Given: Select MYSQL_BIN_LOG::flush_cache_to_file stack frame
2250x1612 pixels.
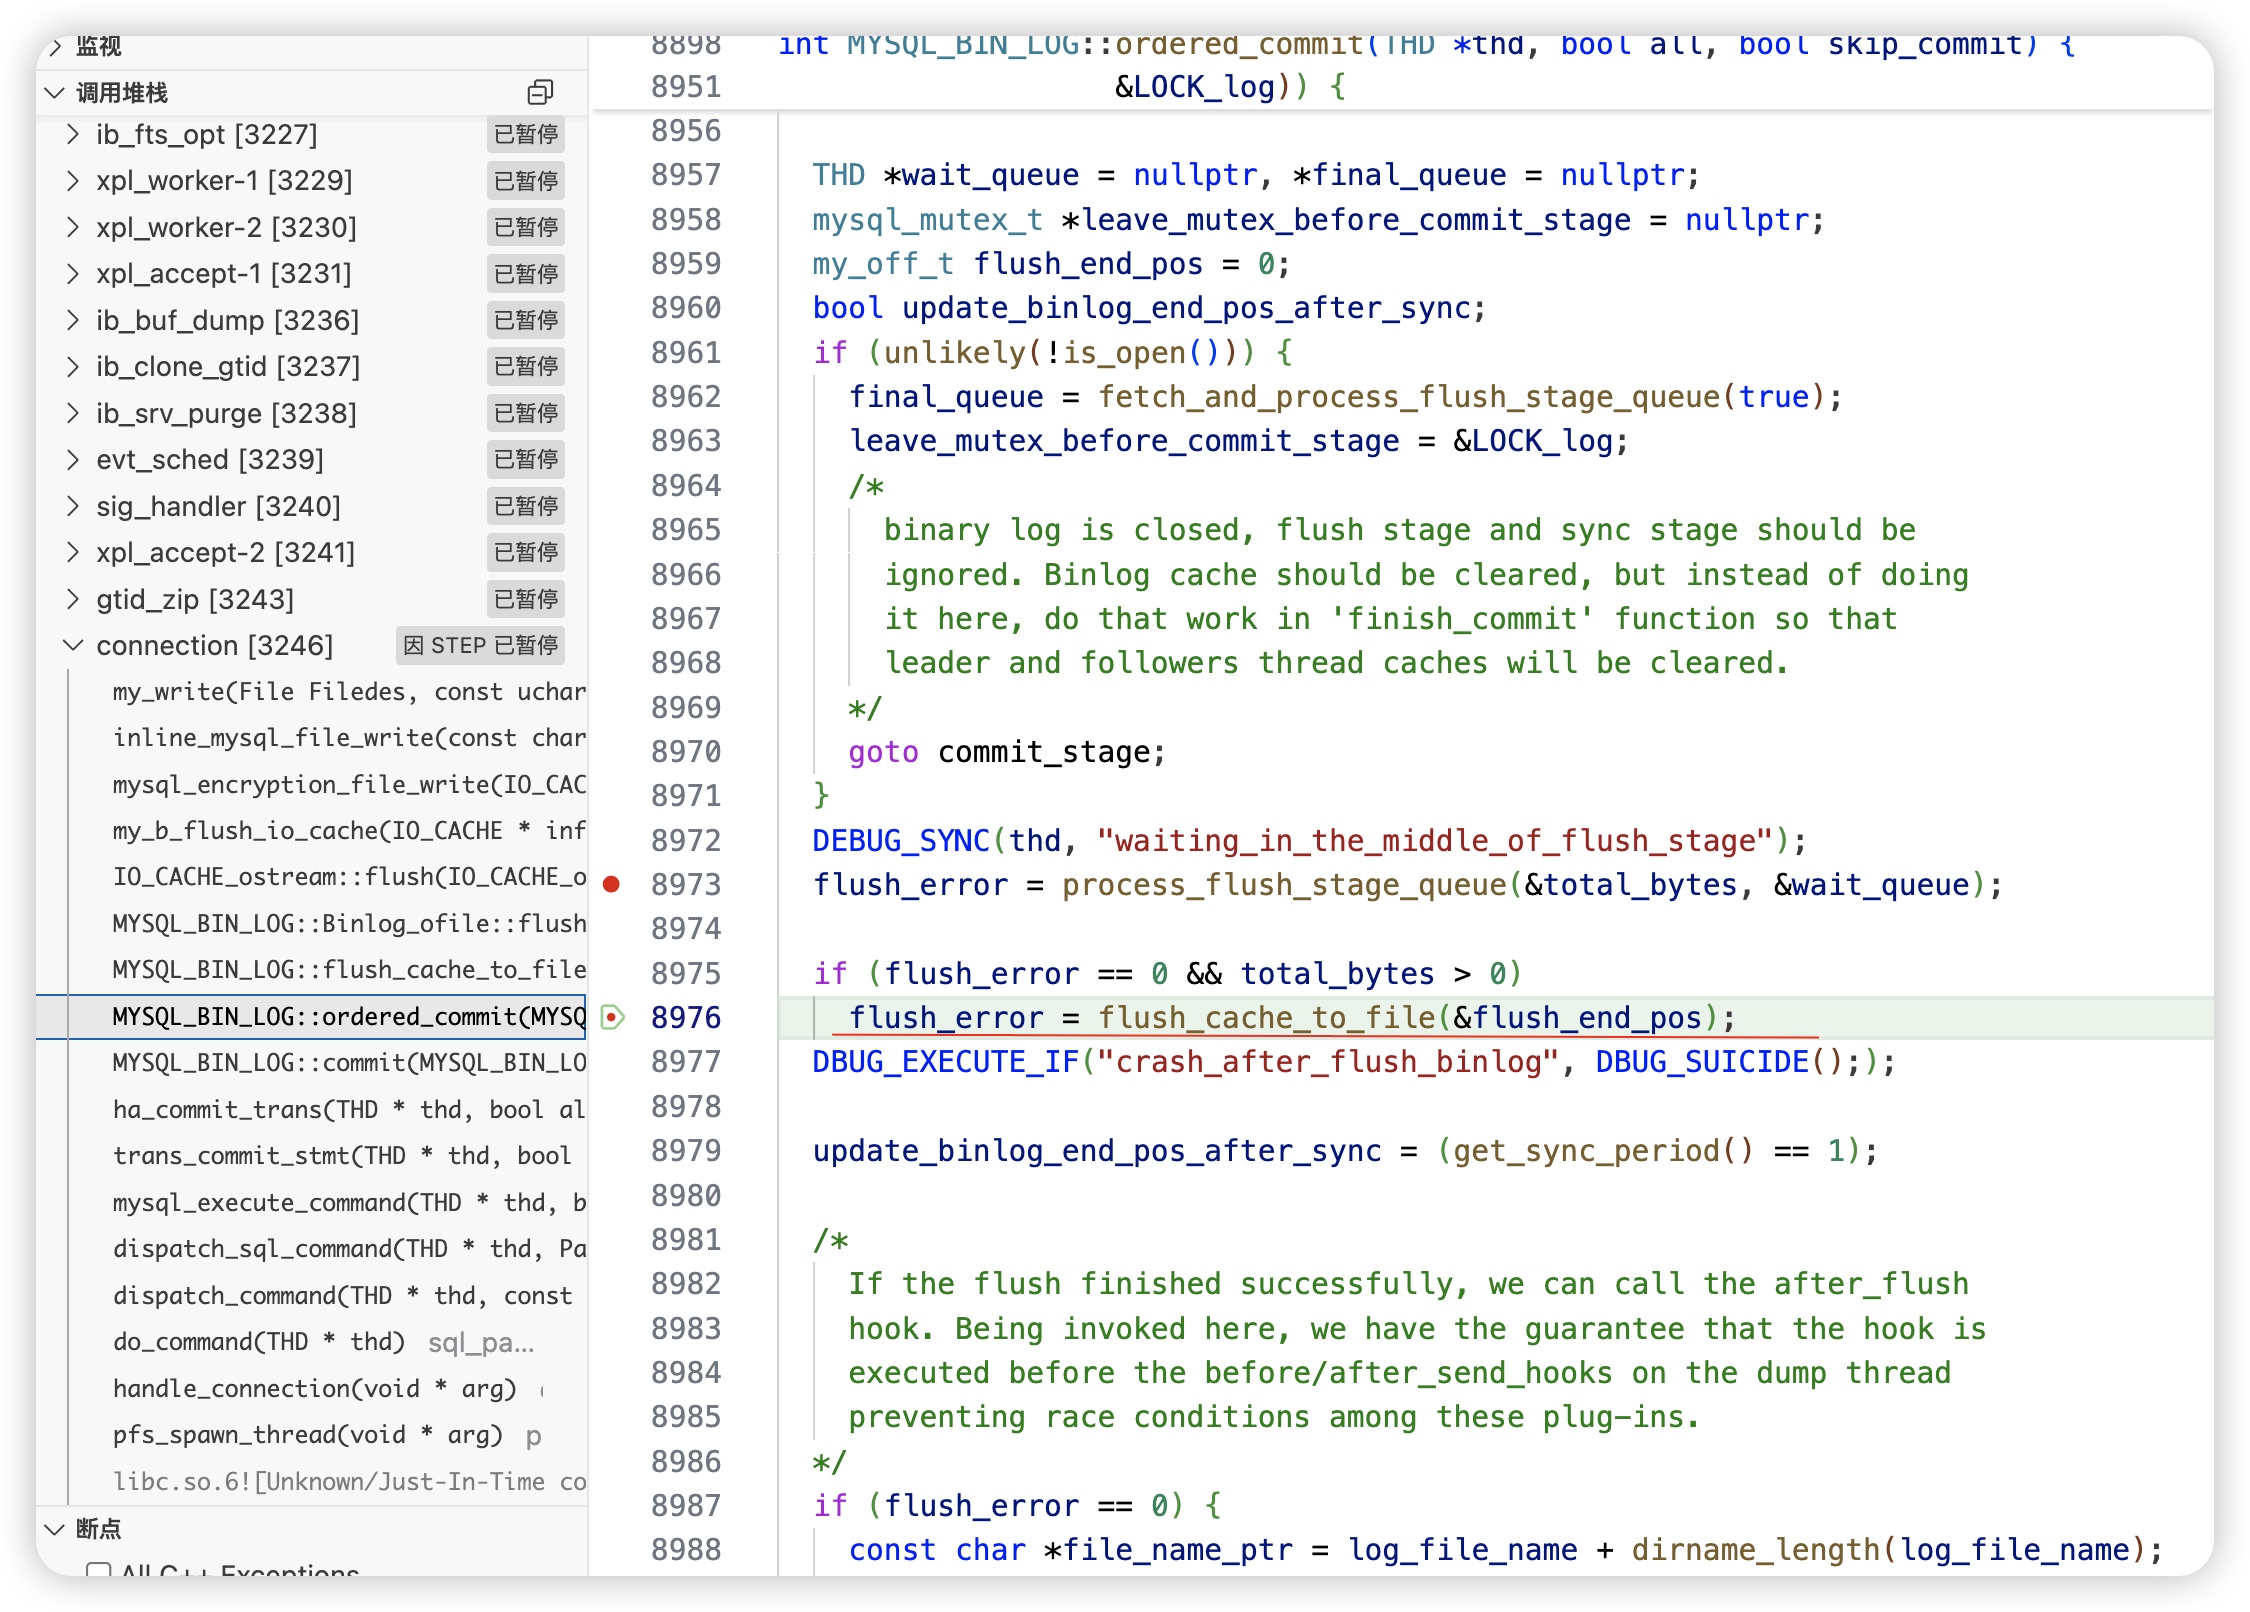Looking at the screenshot, I should click(x=348, y=969).
